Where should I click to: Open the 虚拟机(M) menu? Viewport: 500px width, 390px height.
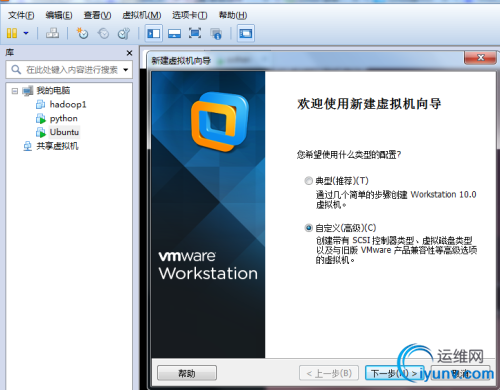(x=142, y=15)
